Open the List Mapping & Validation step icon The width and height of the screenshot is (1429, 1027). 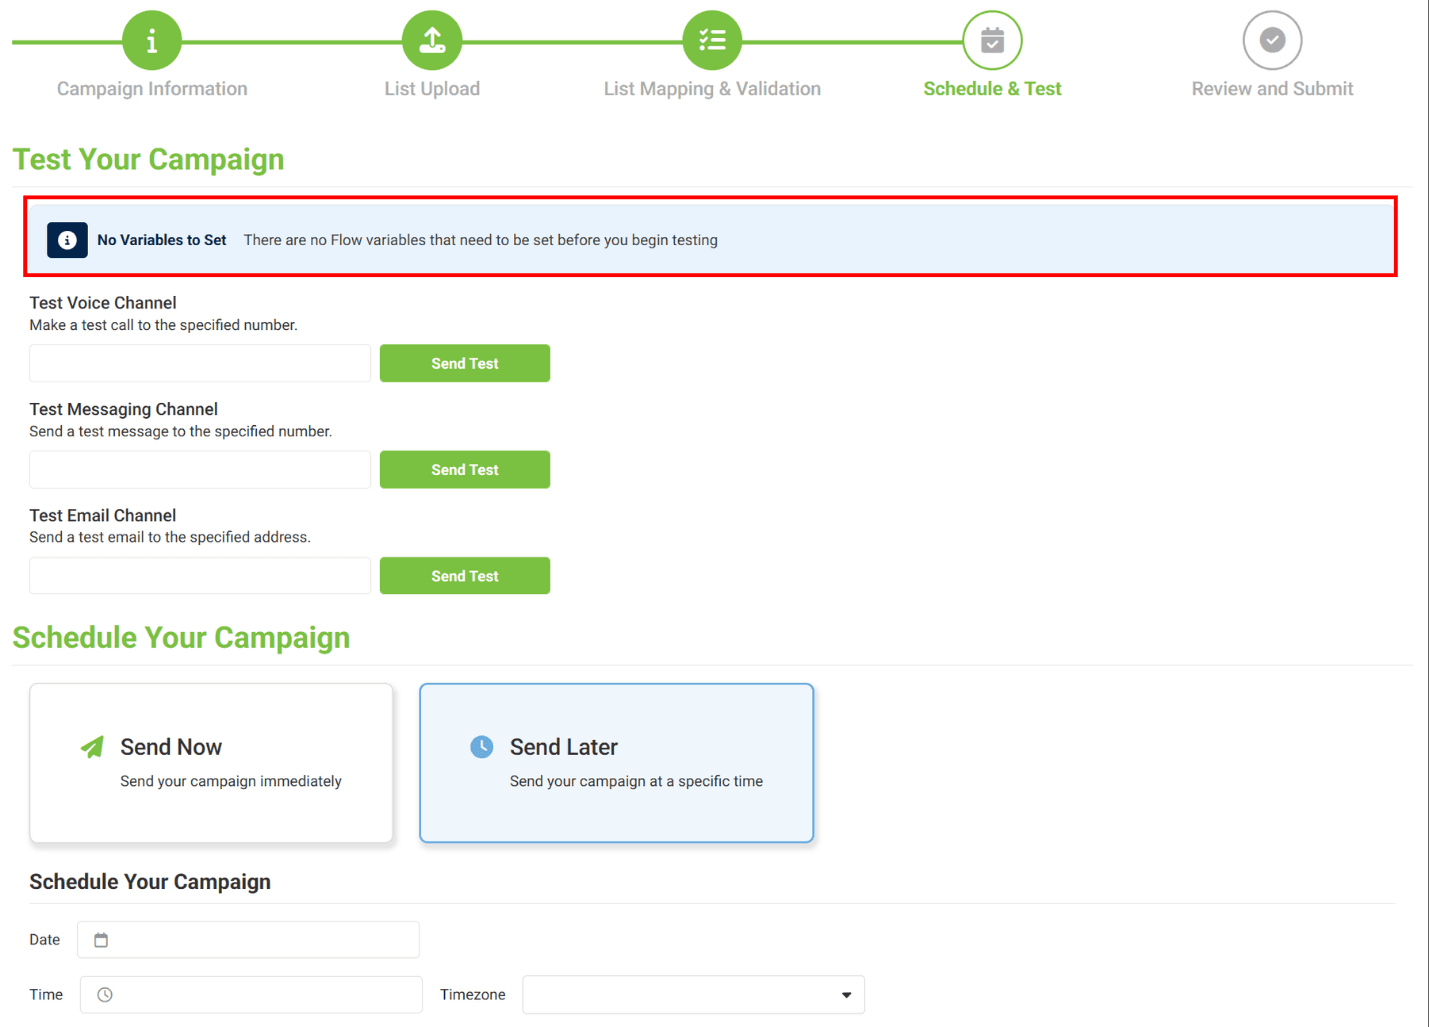click(x=712, y=41)
